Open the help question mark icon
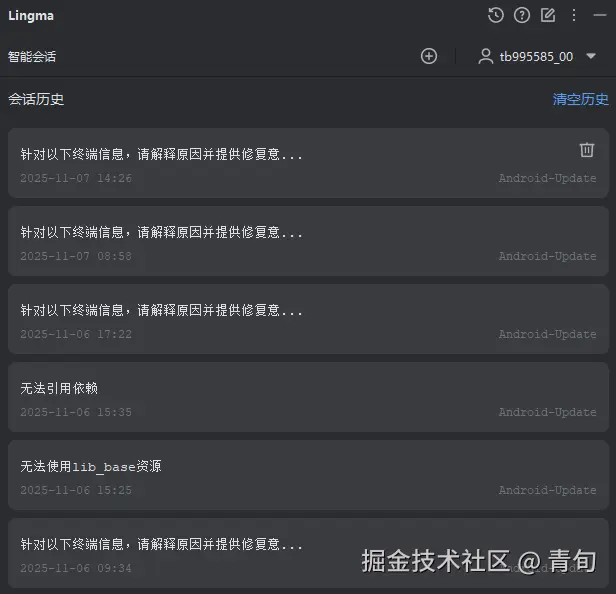Screen dimensions: 616x594 point(522,15)
